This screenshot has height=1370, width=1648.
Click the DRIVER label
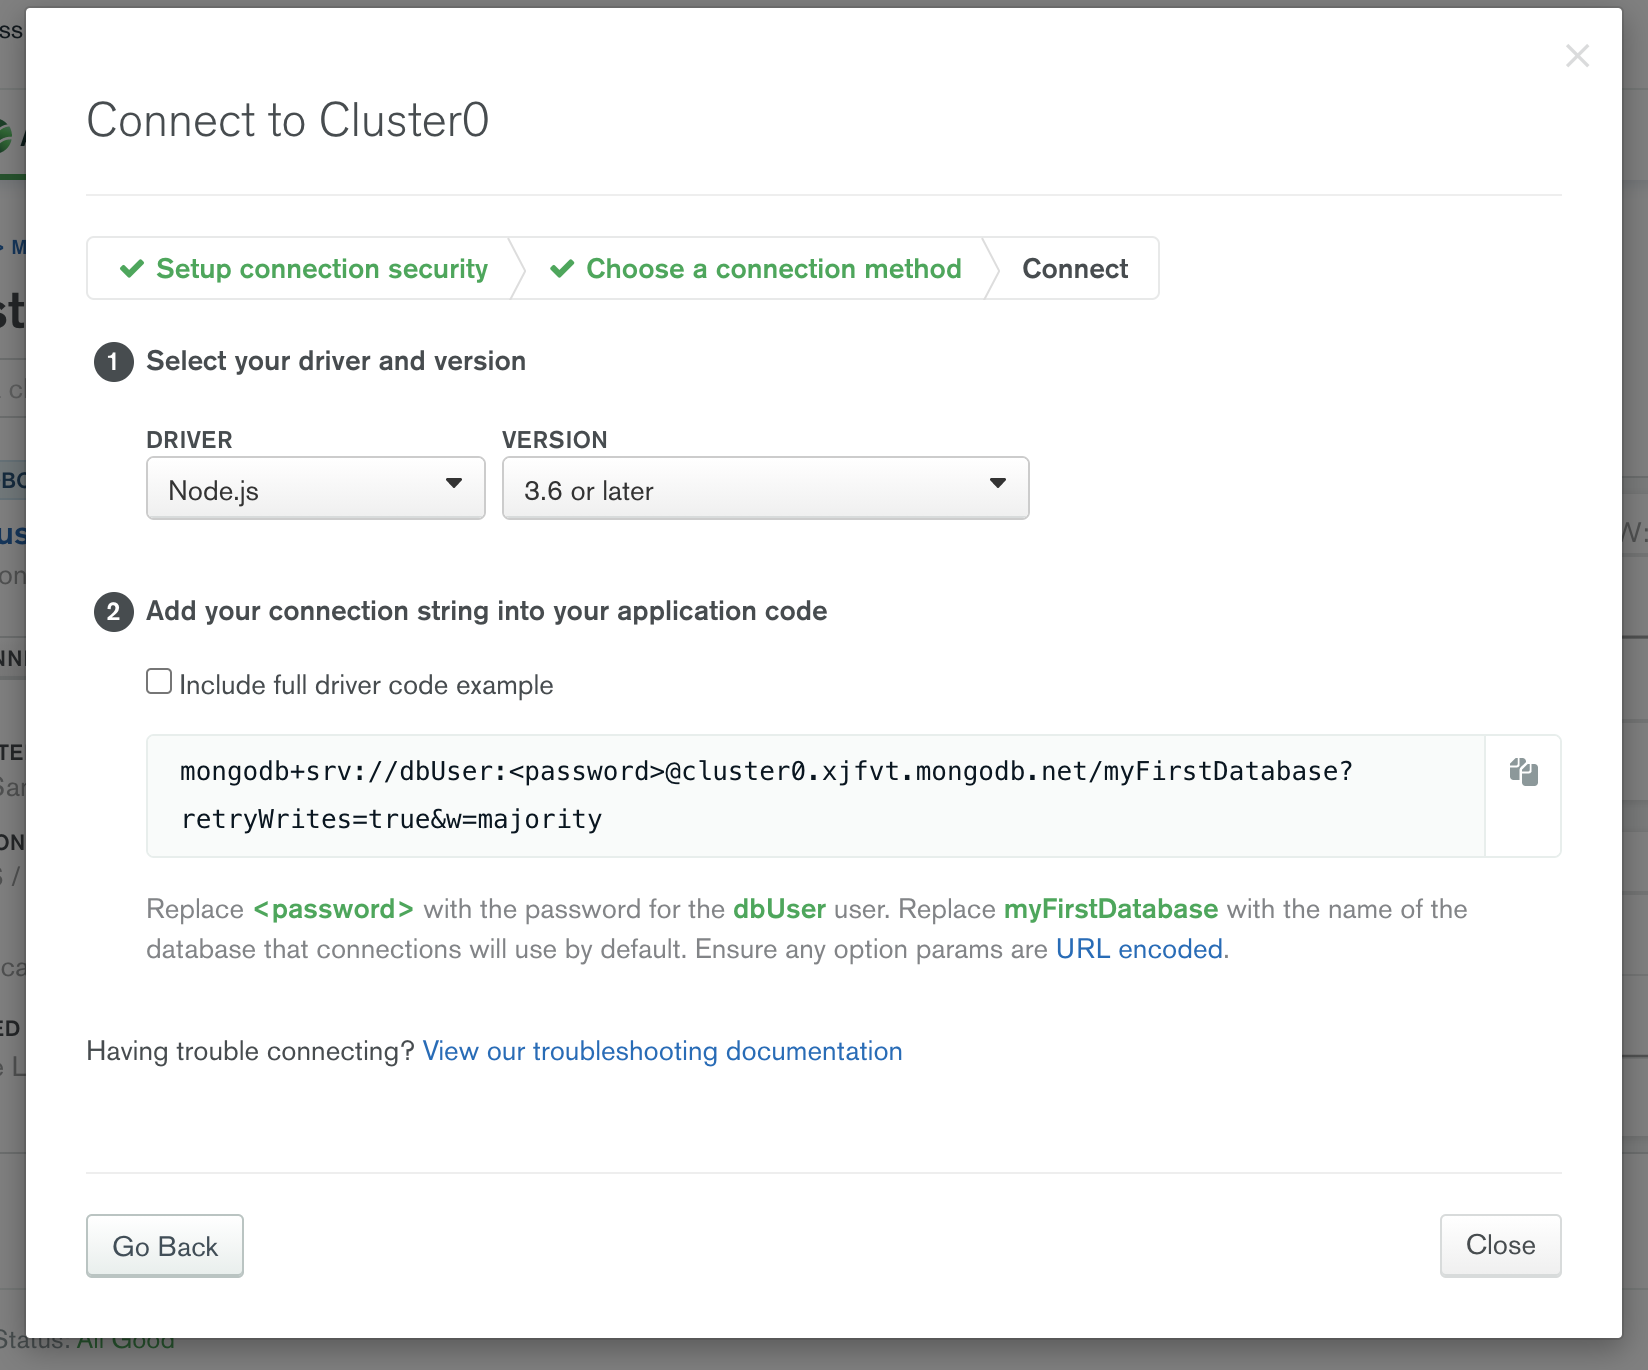(189, 440)
